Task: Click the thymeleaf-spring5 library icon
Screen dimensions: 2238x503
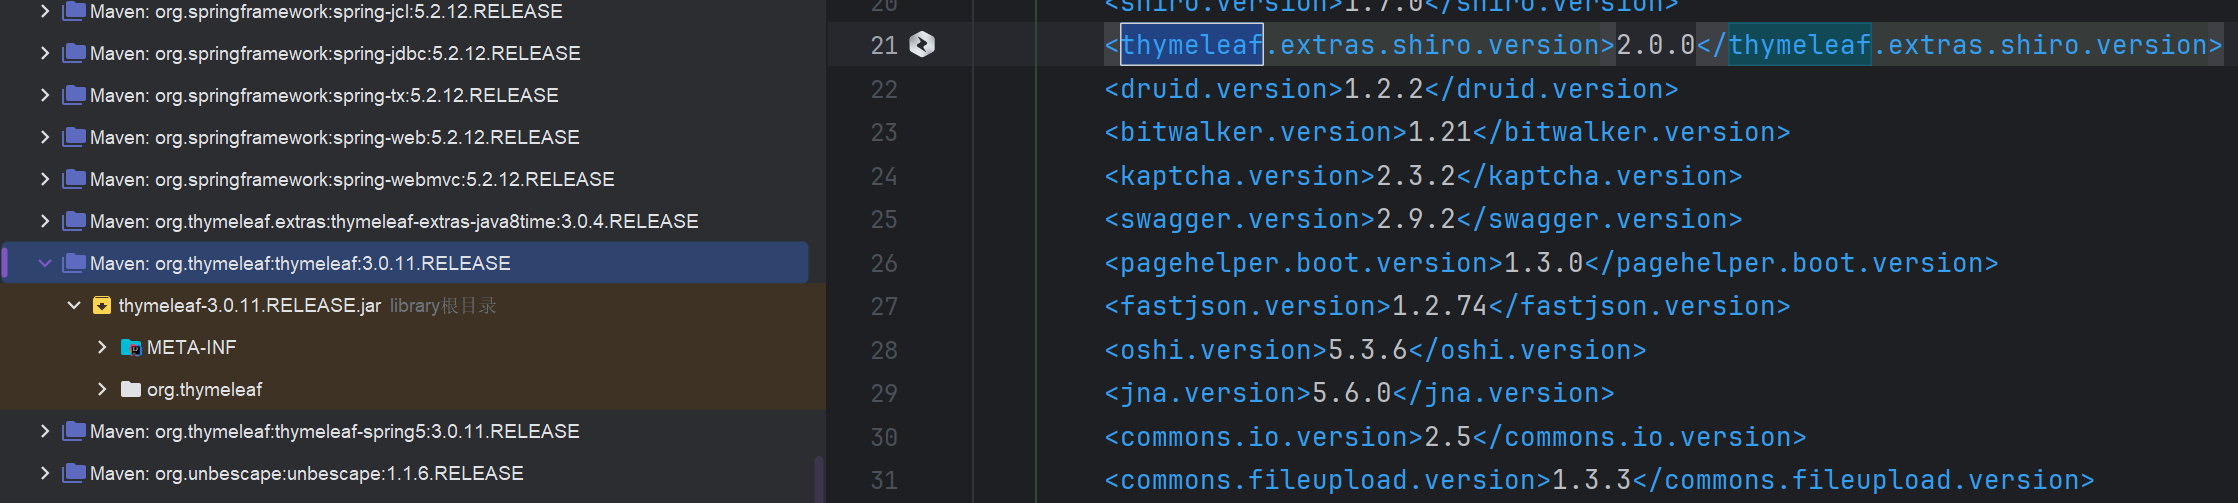Action: click(x=74, y=431)
